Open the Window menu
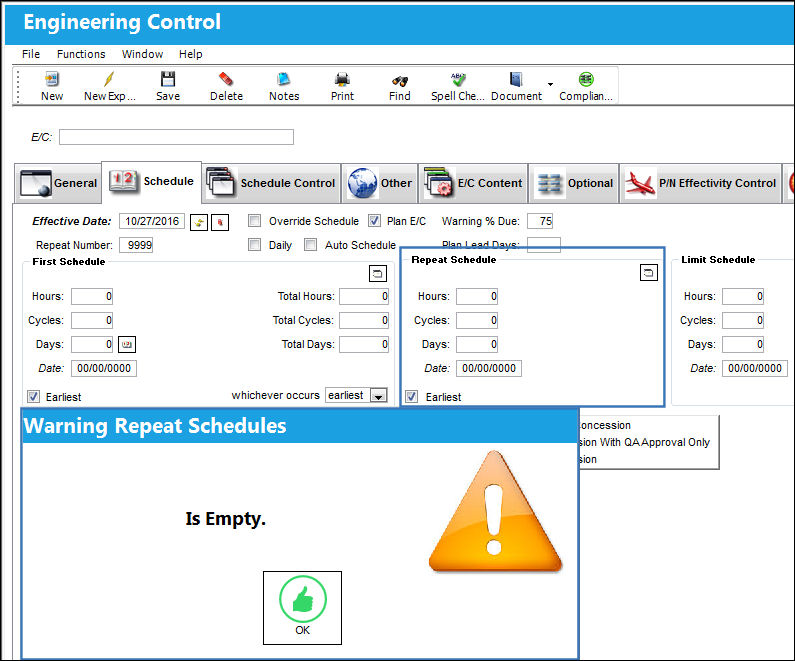The height and width of the screenshot is (661, 795). click(x=142, y=54)
